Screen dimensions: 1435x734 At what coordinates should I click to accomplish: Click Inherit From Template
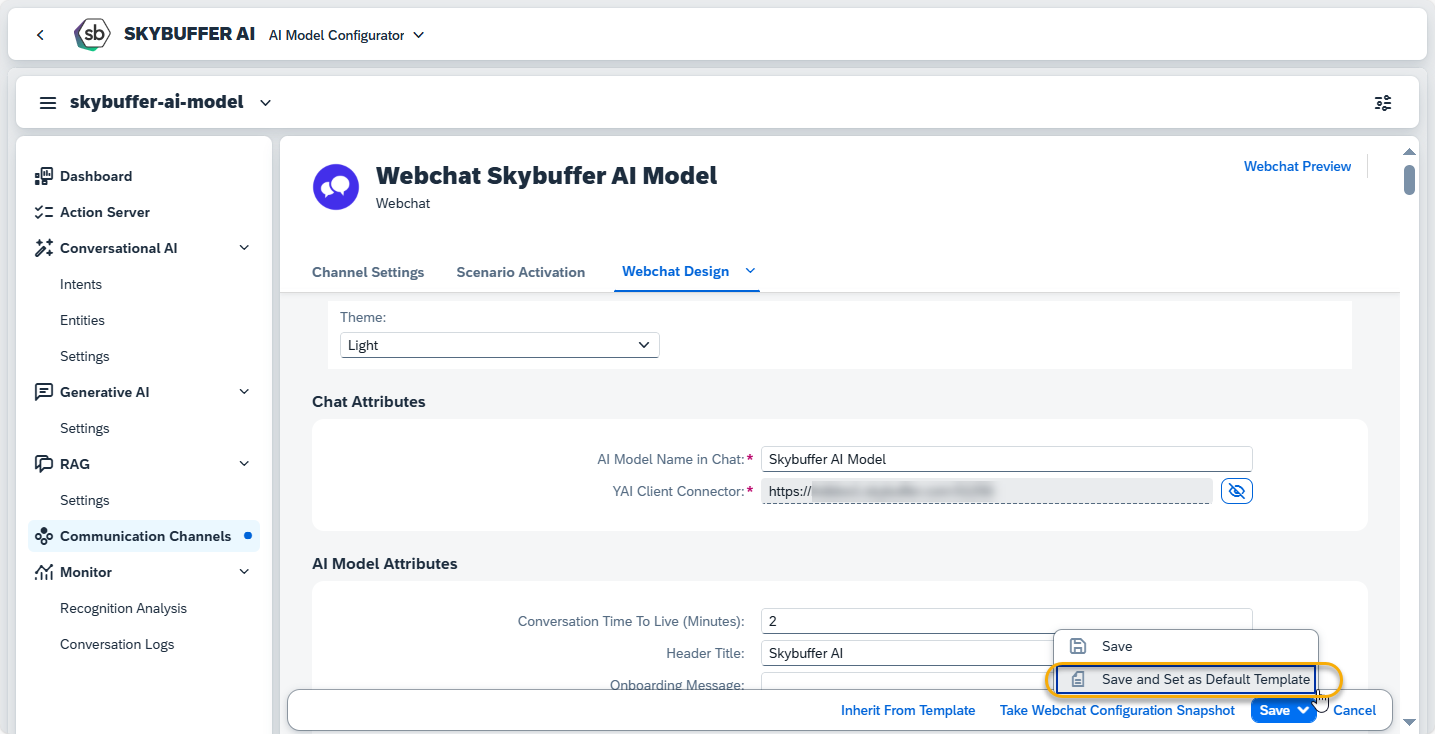tap(908, 710)
